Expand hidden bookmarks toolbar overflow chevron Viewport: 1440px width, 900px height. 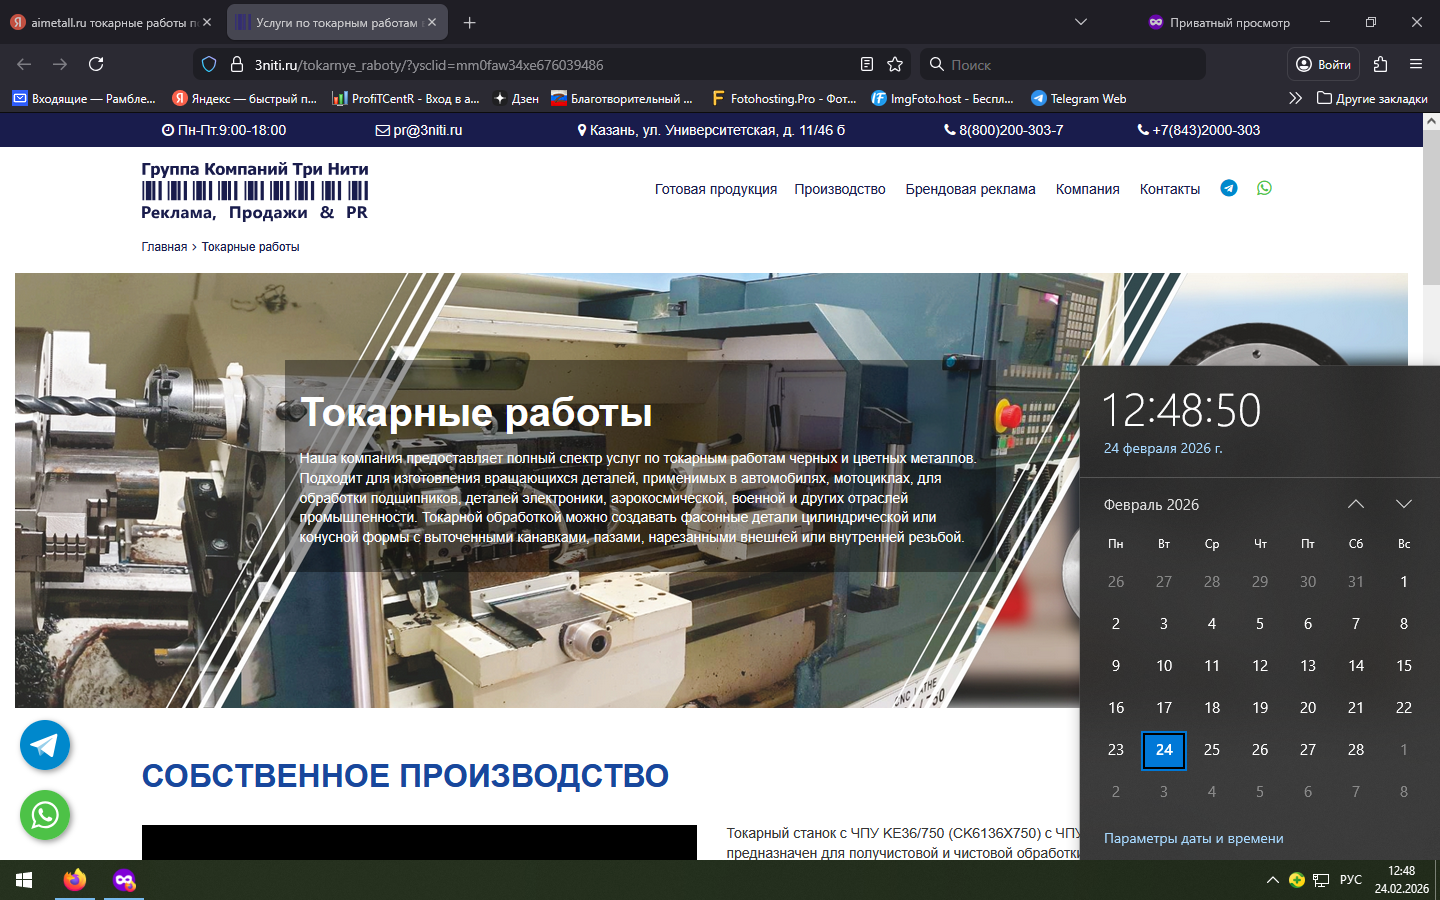coord(1295,98)
